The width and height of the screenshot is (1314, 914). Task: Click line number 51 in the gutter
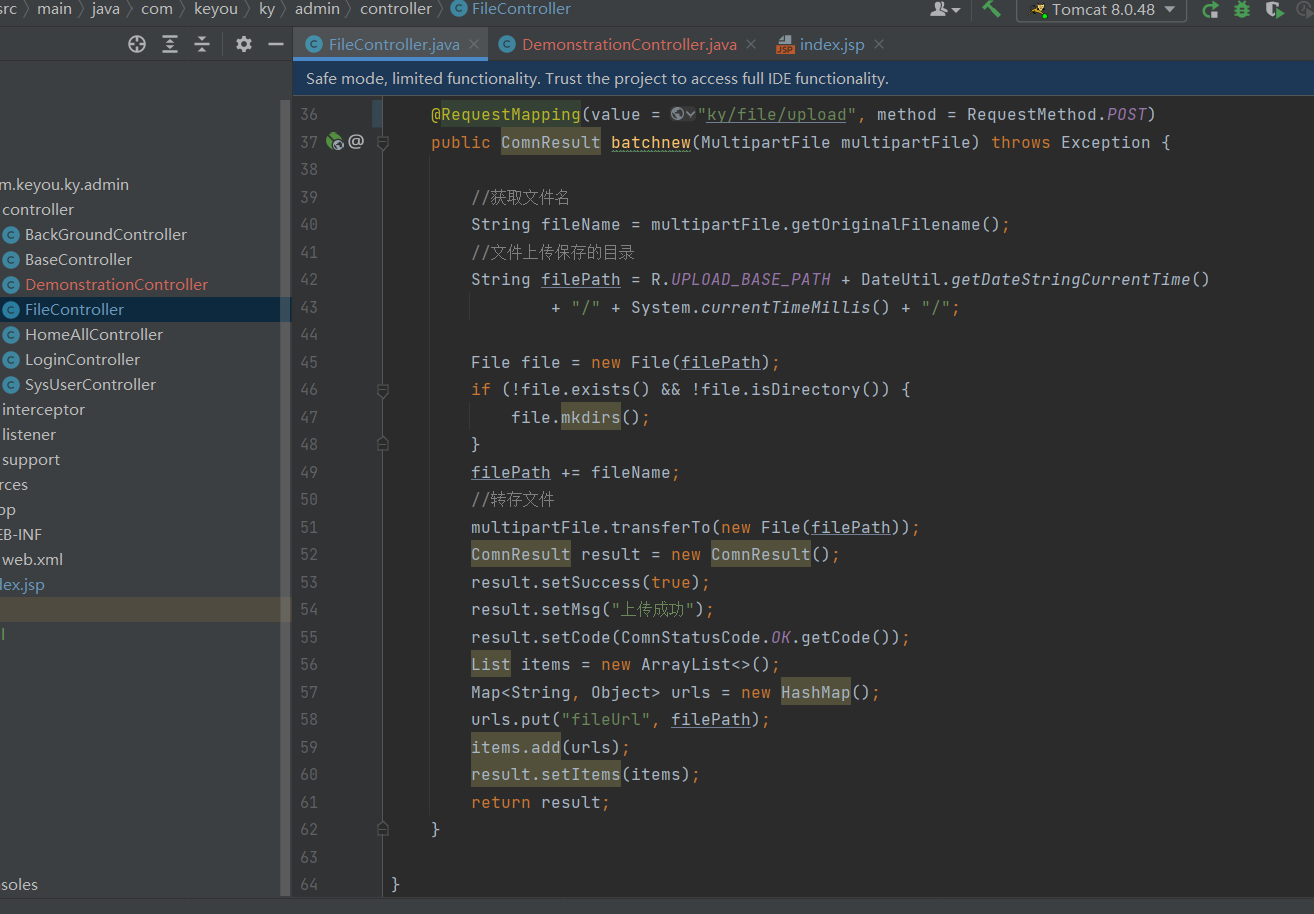click(309, 527)
